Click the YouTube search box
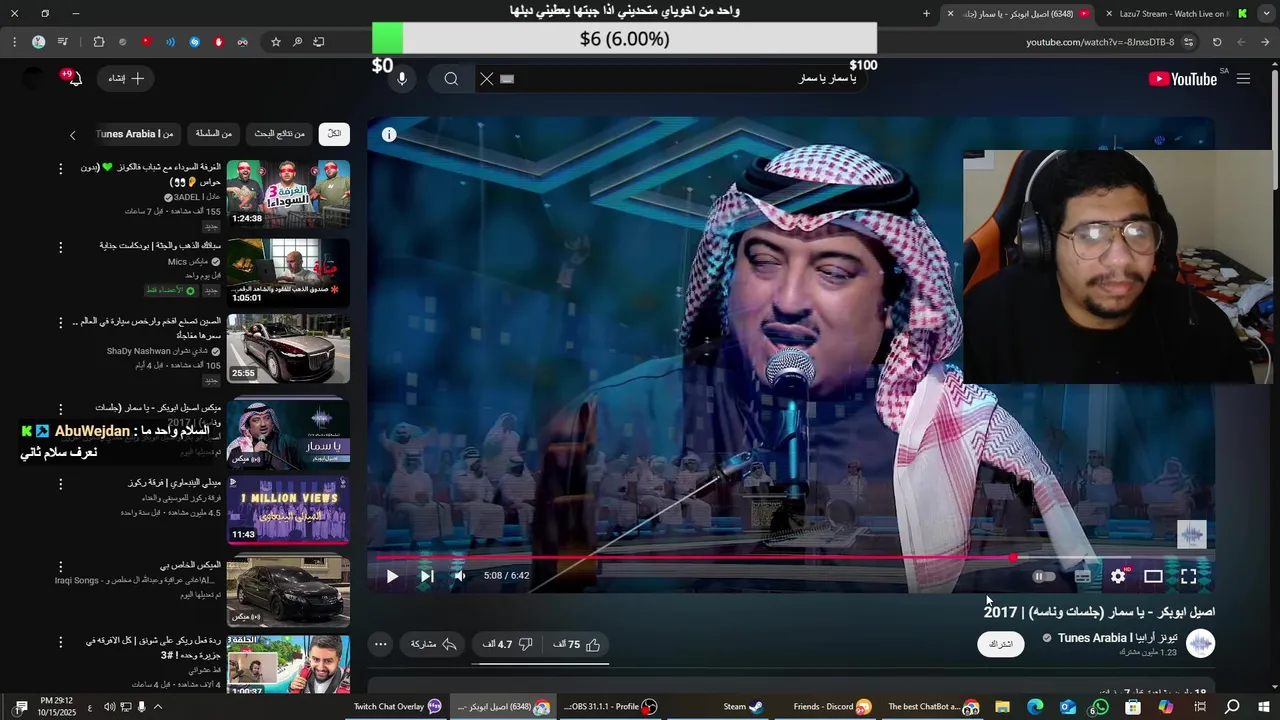1280x720 pixels. [690, 79]
